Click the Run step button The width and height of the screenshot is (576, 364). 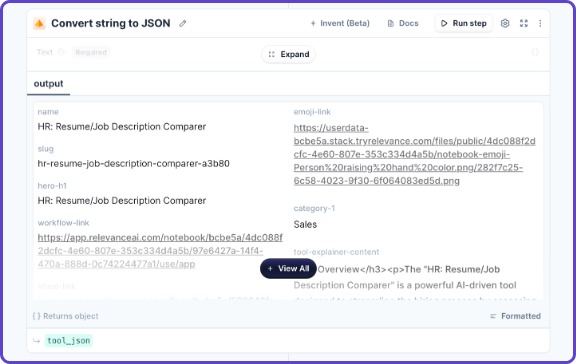[x=464, y=23]
